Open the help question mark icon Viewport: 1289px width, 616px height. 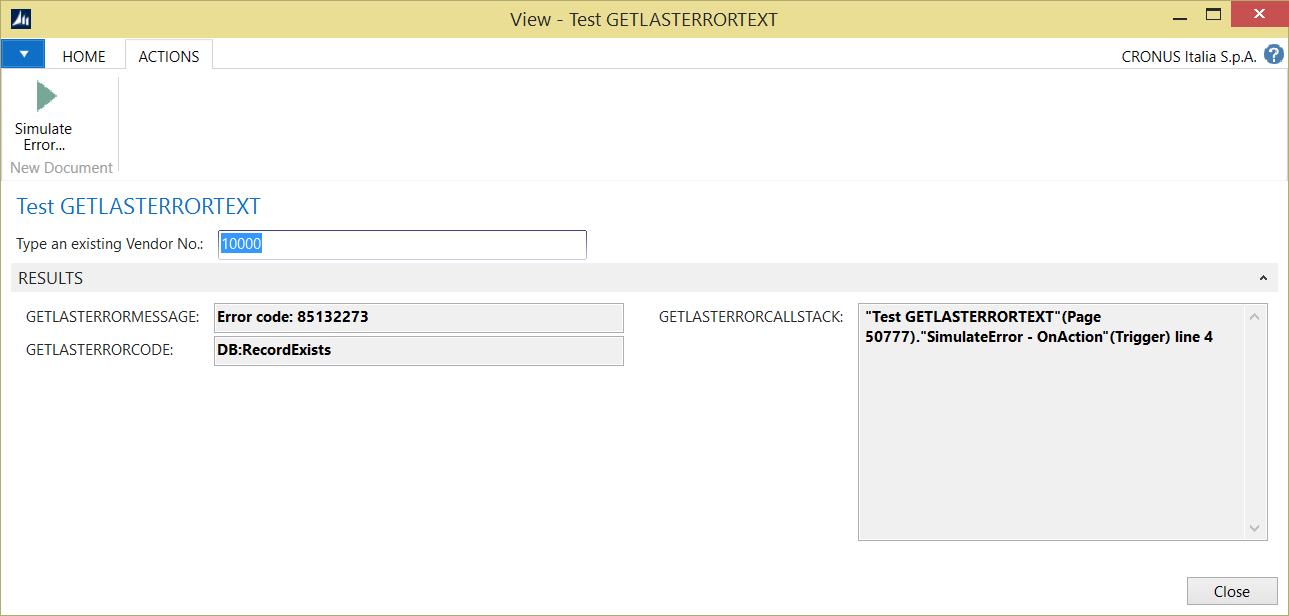pyautogui.click(x=1273, y=55)
